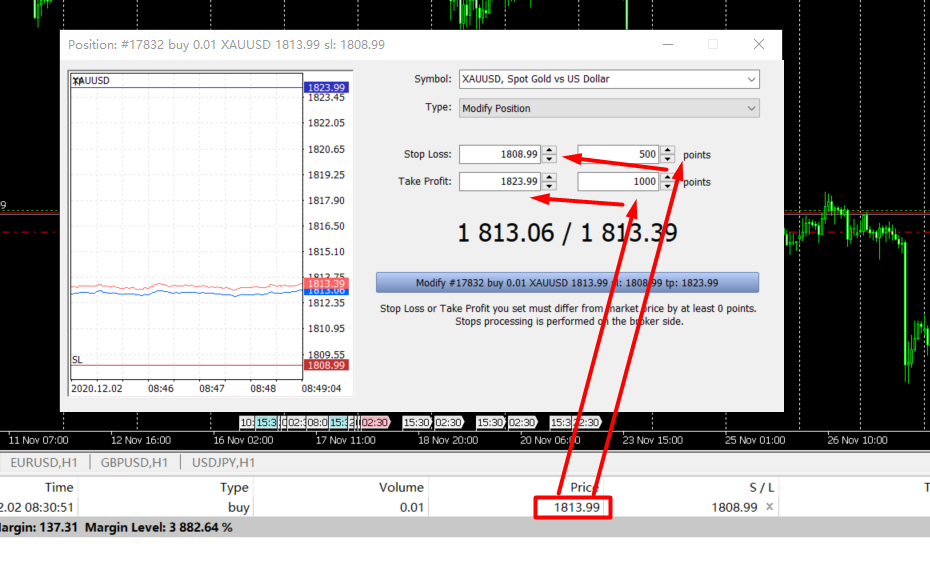
Task: Increase Take Profit price with up arrow
Action: click(x=549, y=177)
